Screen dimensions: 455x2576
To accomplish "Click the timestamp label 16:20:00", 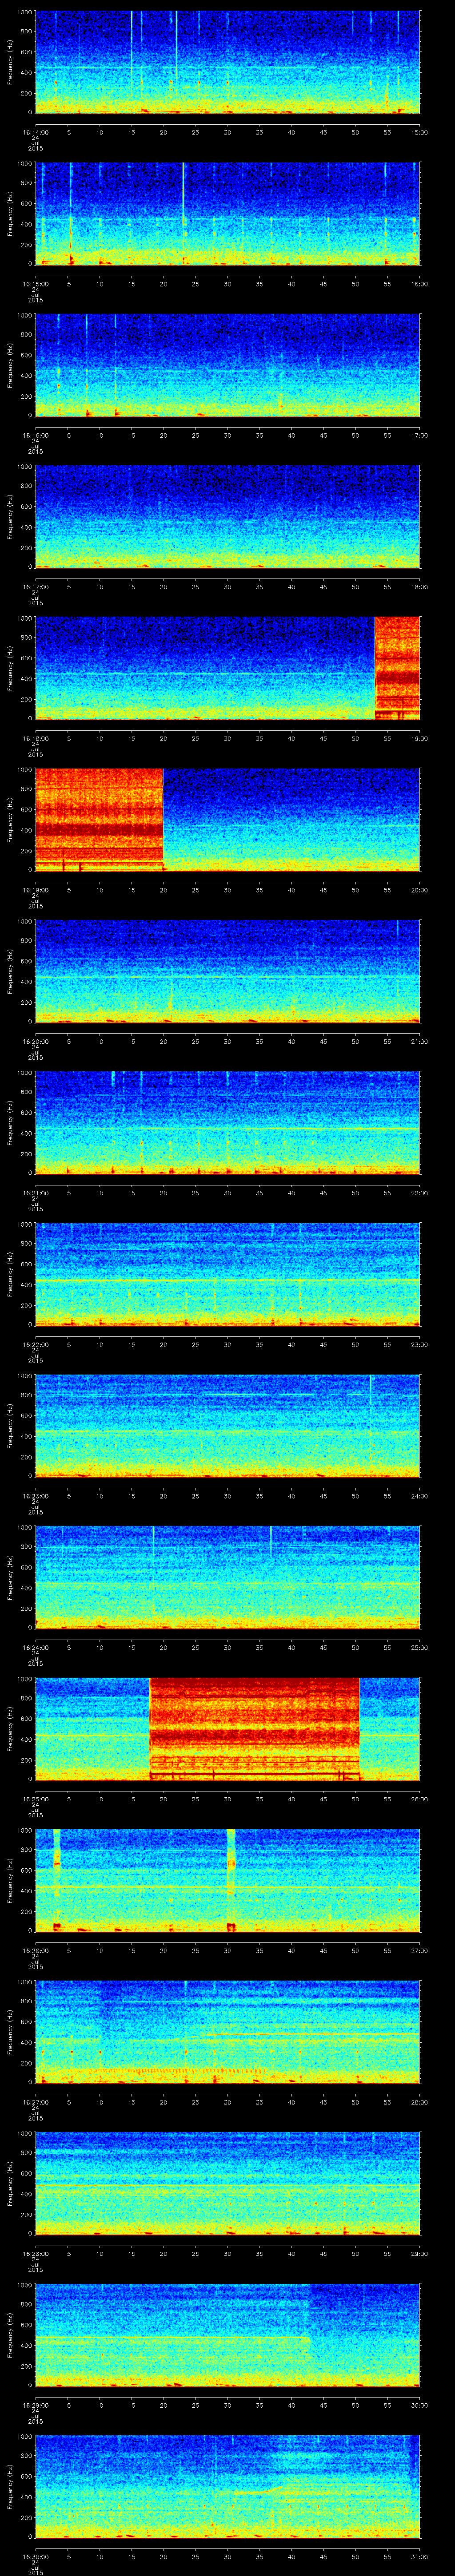I will [35, 1041].
